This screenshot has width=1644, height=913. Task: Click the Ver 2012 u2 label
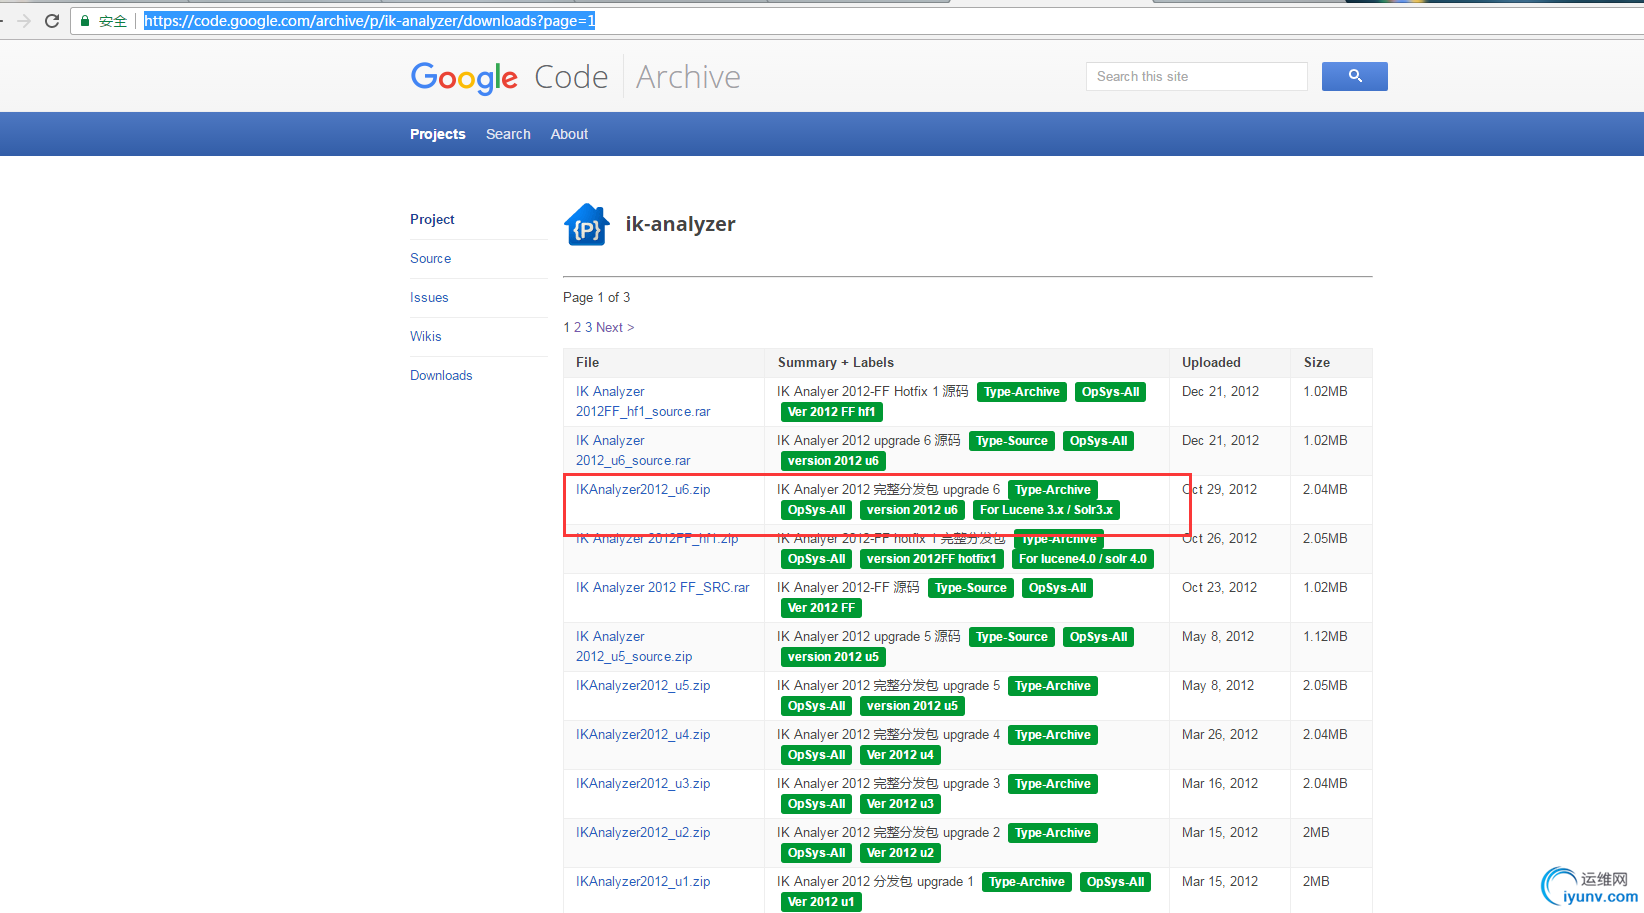coord(900,853)
